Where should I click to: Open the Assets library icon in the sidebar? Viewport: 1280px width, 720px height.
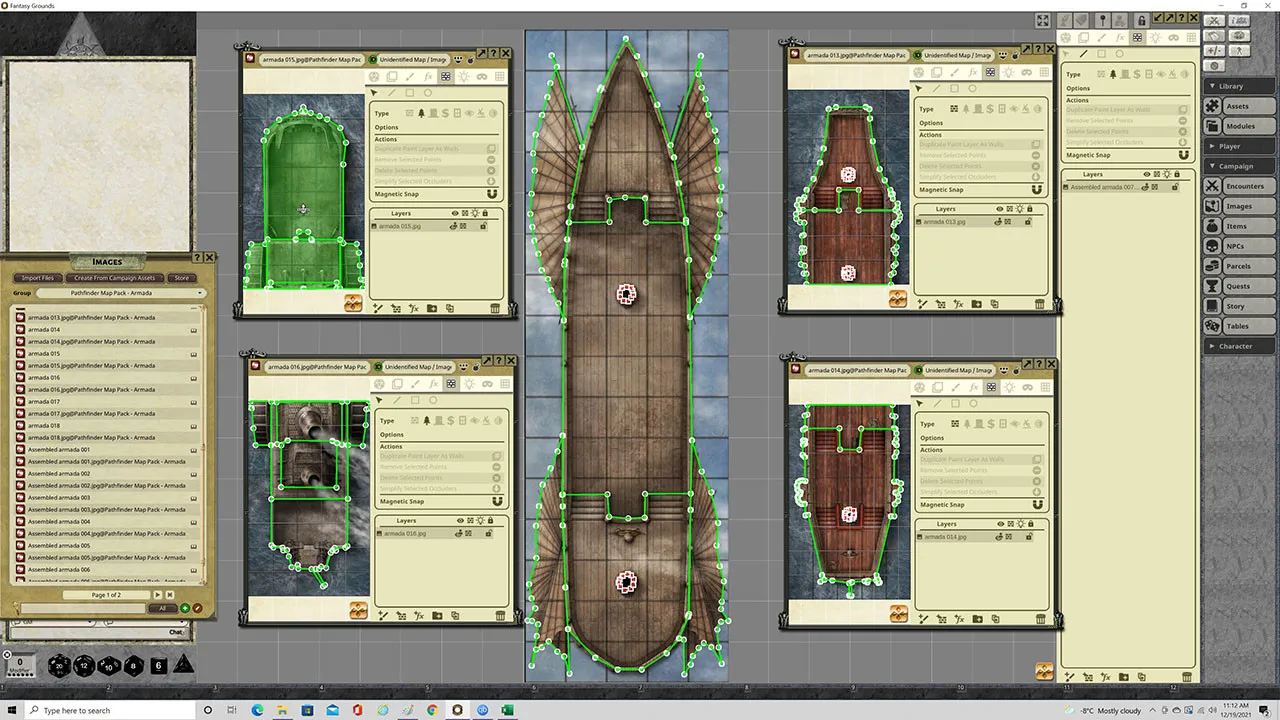click(x=1212, y=106)
